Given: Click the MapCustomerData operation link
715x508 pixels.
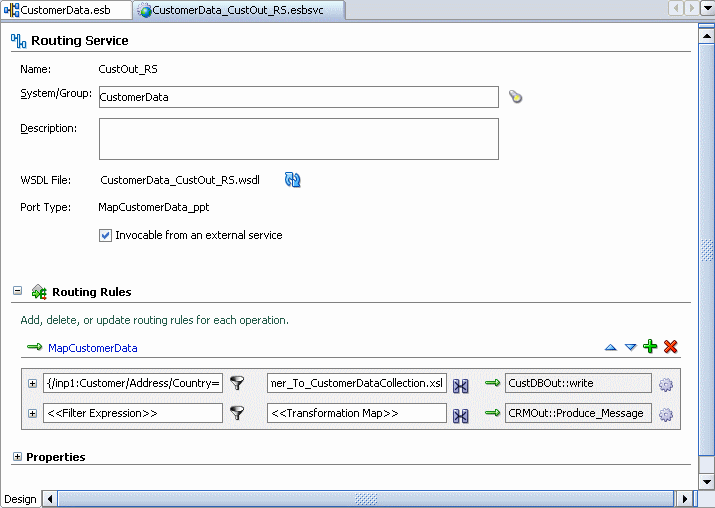Looking at the screenshot, I should [93, 348].
